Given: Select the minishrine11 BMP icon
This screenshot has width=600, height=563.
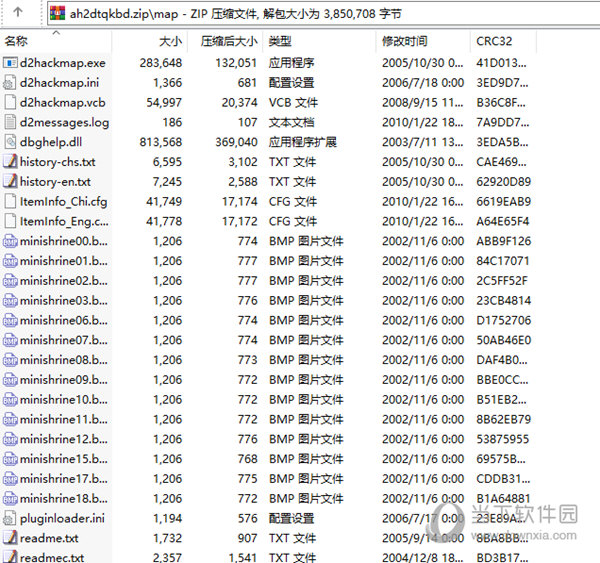Looking at the screenshot, I should (10, 419).
